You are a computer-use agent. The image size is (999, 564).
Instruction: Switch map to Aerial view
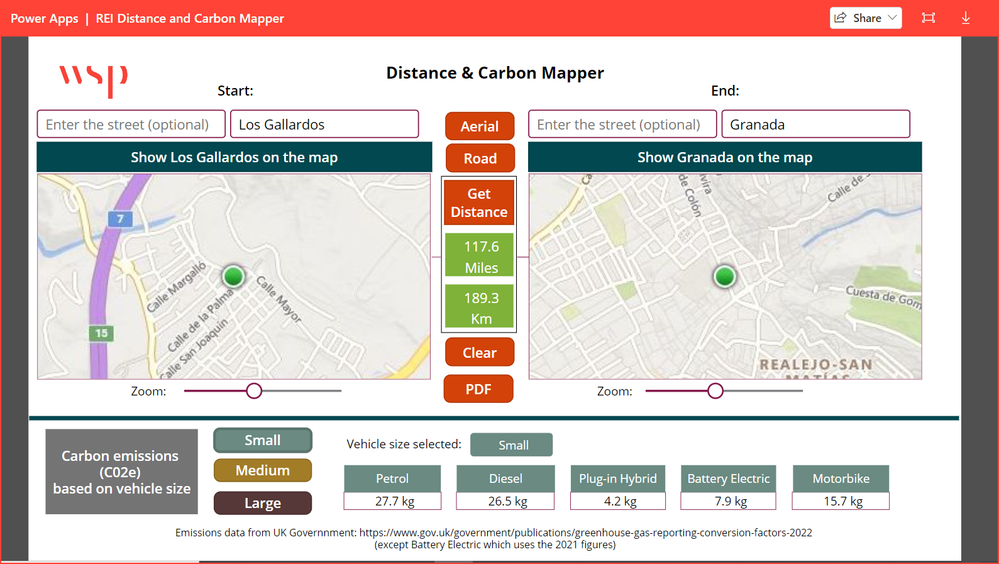[x=480, y=126]
